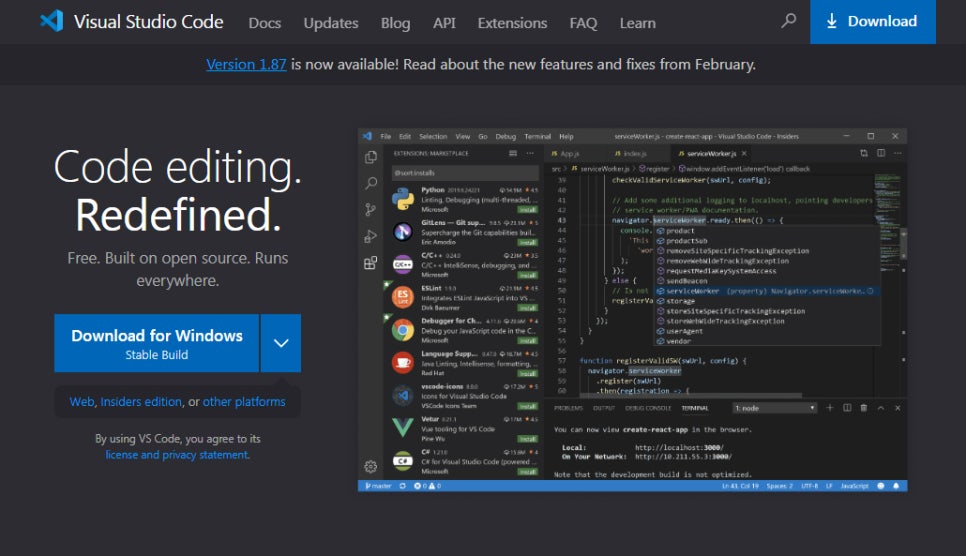Viewport: 966px width, 556px height.
Task: Click the Terminal menu in the editor screenshot
Action: [537, 136]
